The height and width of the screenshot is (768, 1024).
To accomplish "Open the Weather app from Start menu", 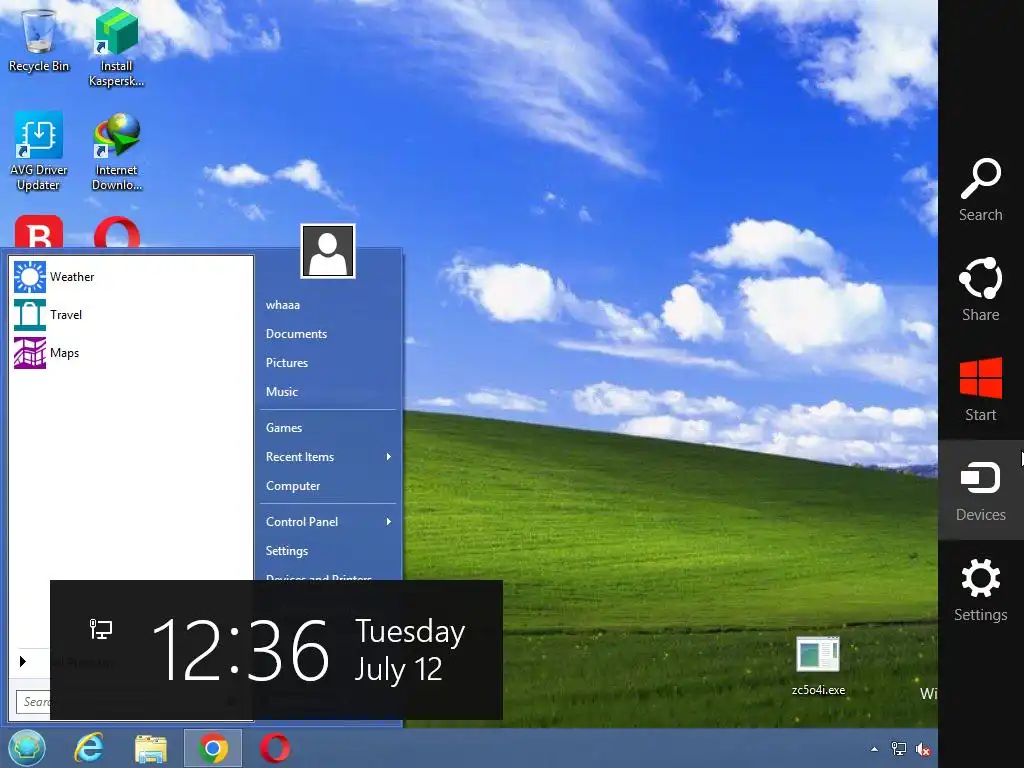I will click(131, 277).
